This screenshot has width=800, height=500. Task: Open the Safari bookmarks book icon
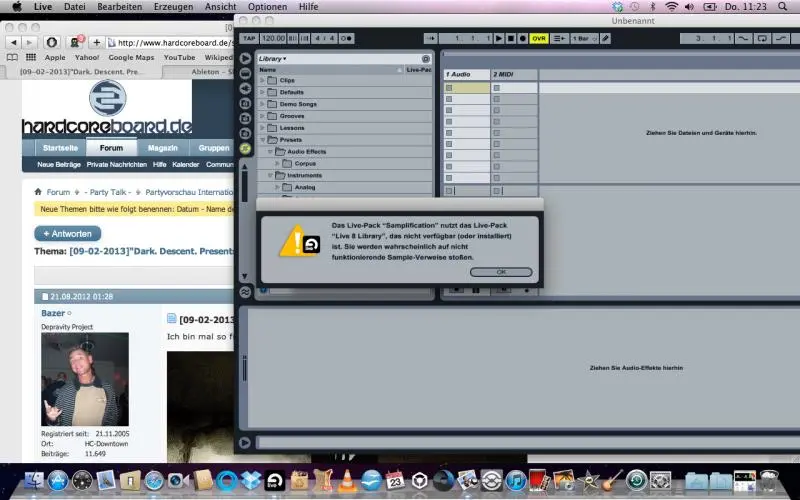[13, 58]
